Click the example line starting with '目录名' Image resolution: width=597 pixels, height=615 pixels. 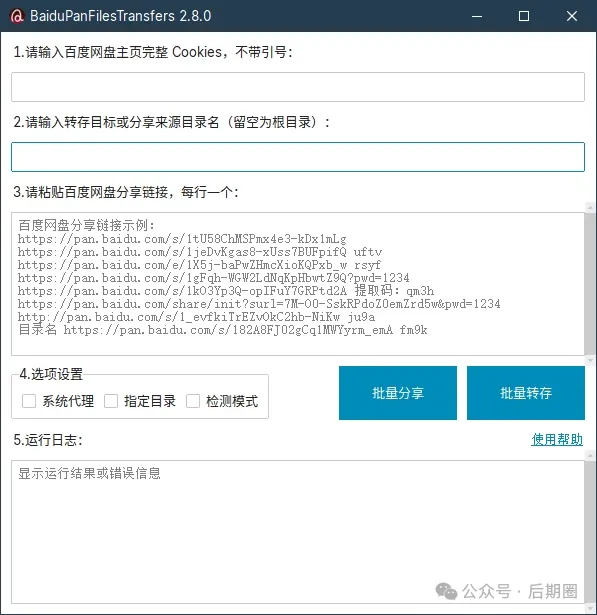(x=223, y=329)
